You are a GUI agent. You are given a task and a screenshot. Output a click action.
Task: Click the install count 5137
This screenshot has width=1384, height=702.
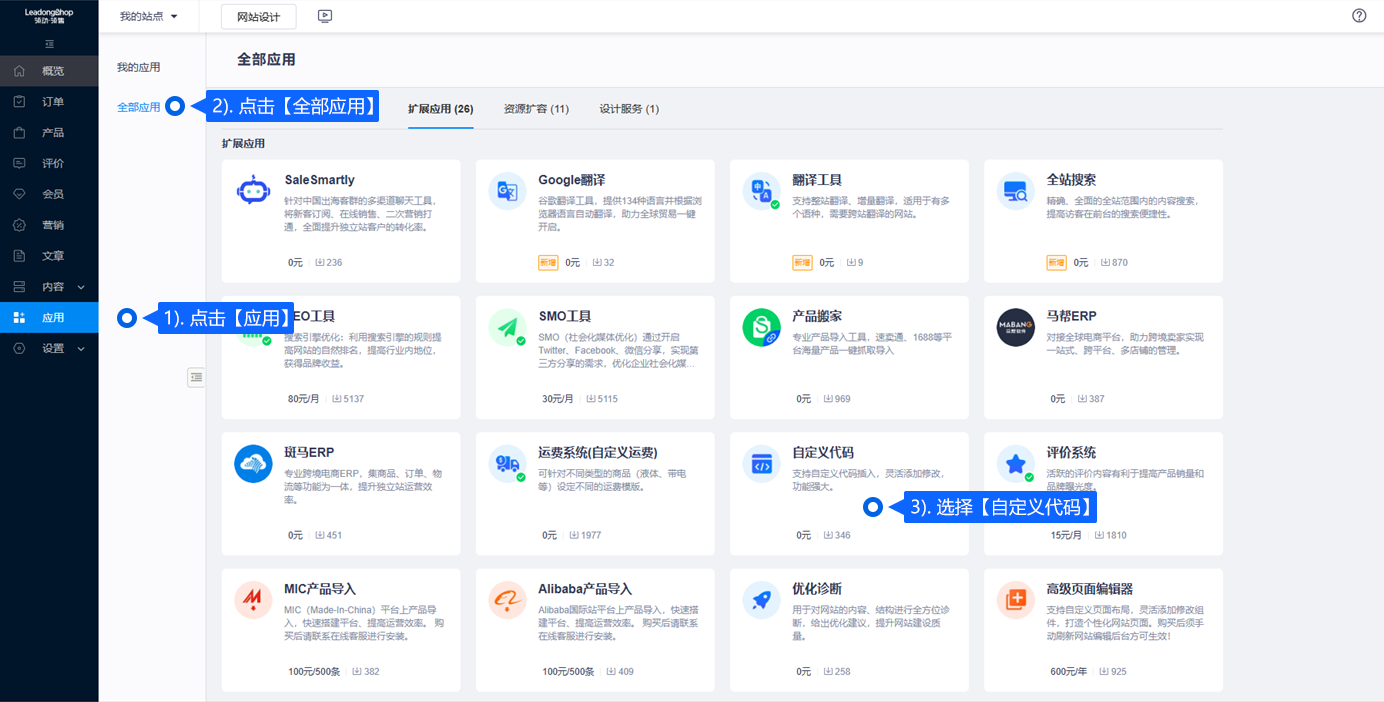347,399
